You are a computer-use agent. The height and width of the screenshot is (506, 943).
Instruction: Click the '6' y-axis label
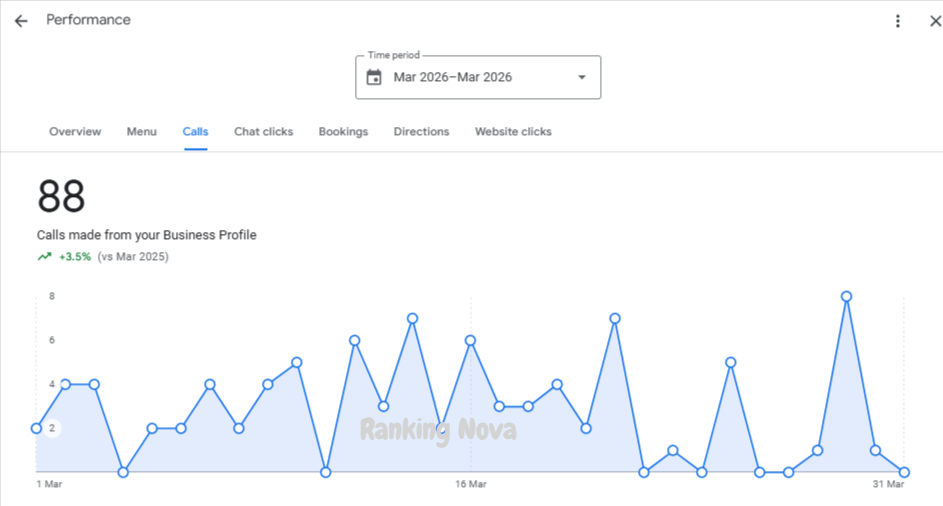click(x=52, y=340)
